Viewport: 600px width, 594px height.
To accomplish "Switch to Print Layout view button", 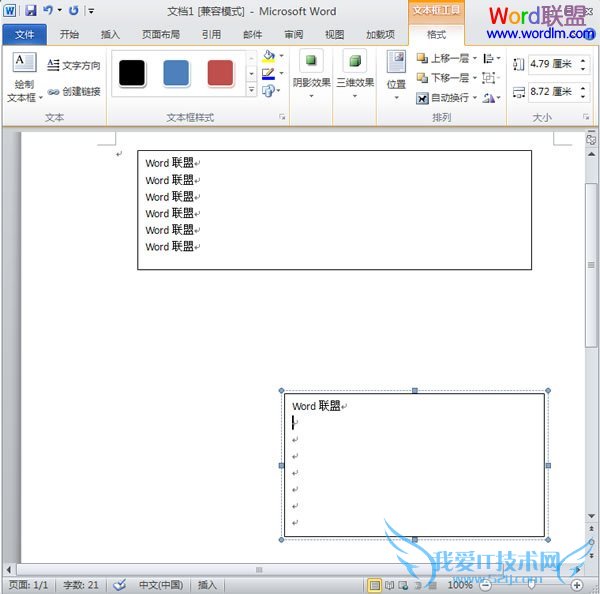I will click(x=374, y=585).
